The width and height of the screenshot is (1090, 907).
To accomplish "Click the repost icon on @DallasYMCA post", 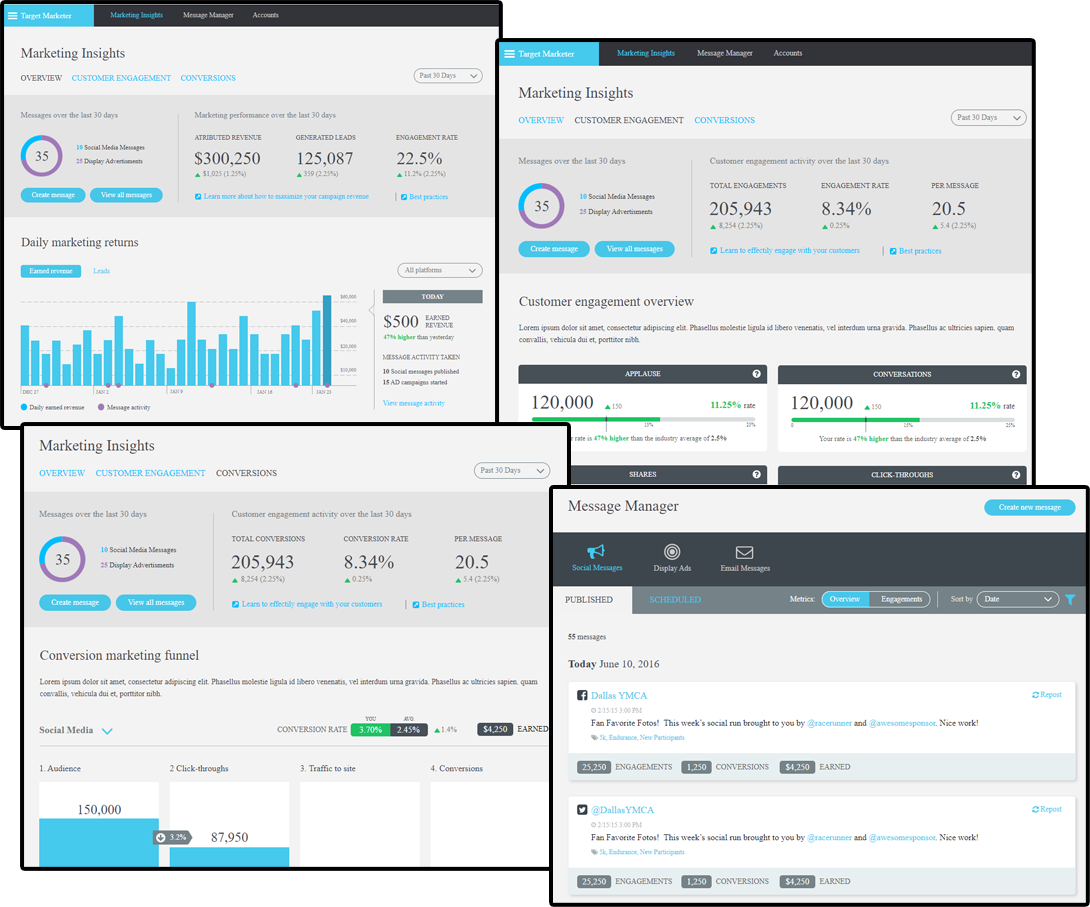I will tap(1035, 810).
